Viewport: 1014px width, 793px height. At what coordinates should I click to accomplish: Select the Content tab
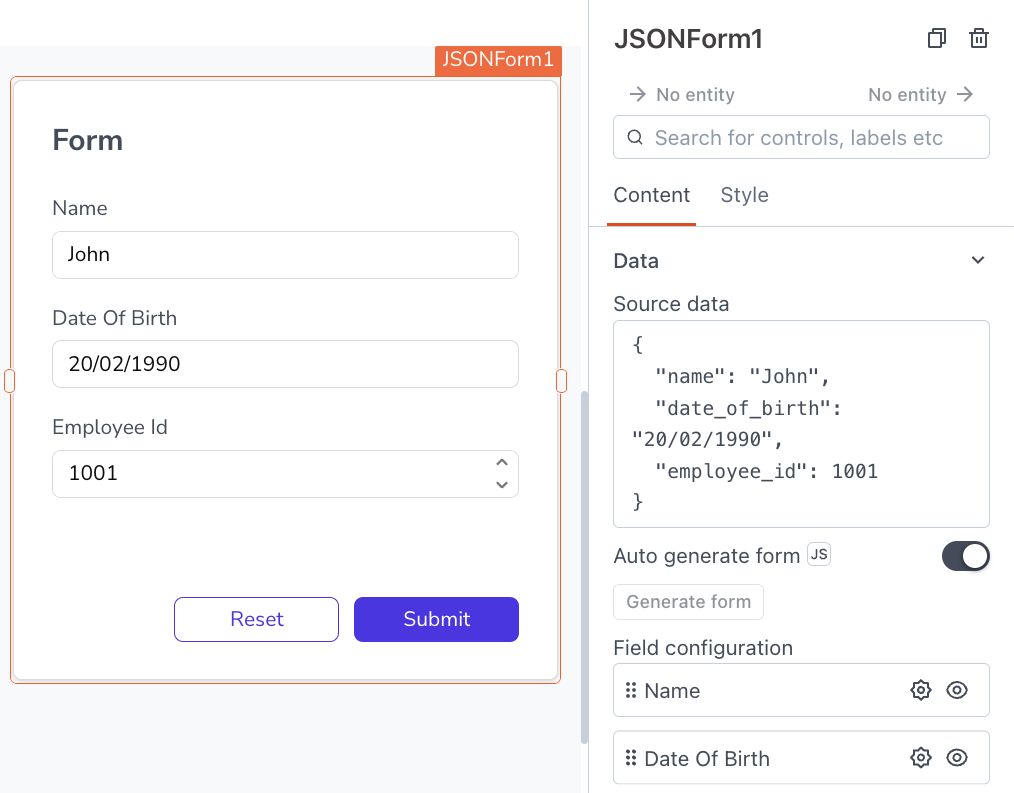[652, 195]
